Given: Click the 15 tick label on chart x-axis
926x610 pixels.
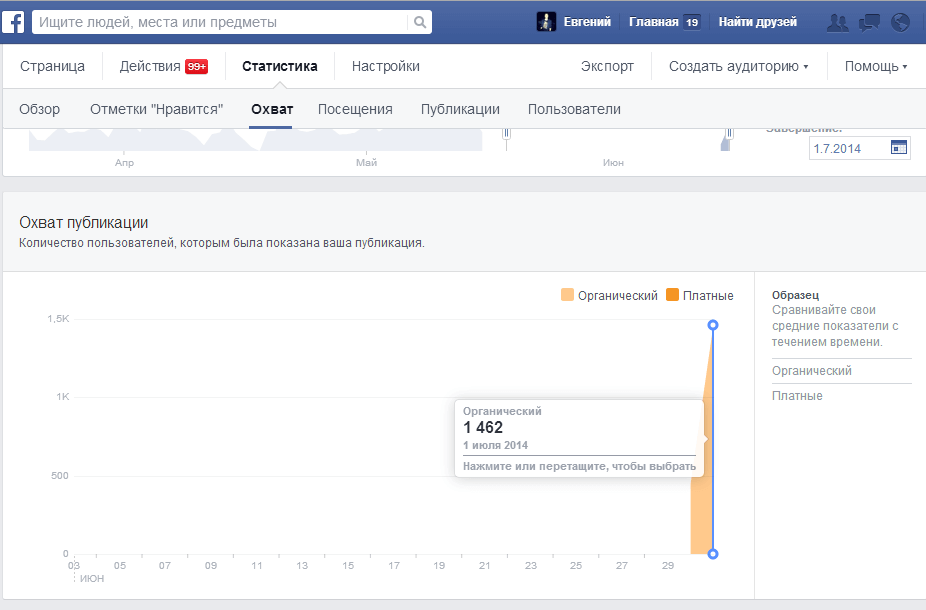Looking at the screenshot, I should [348, 566].
